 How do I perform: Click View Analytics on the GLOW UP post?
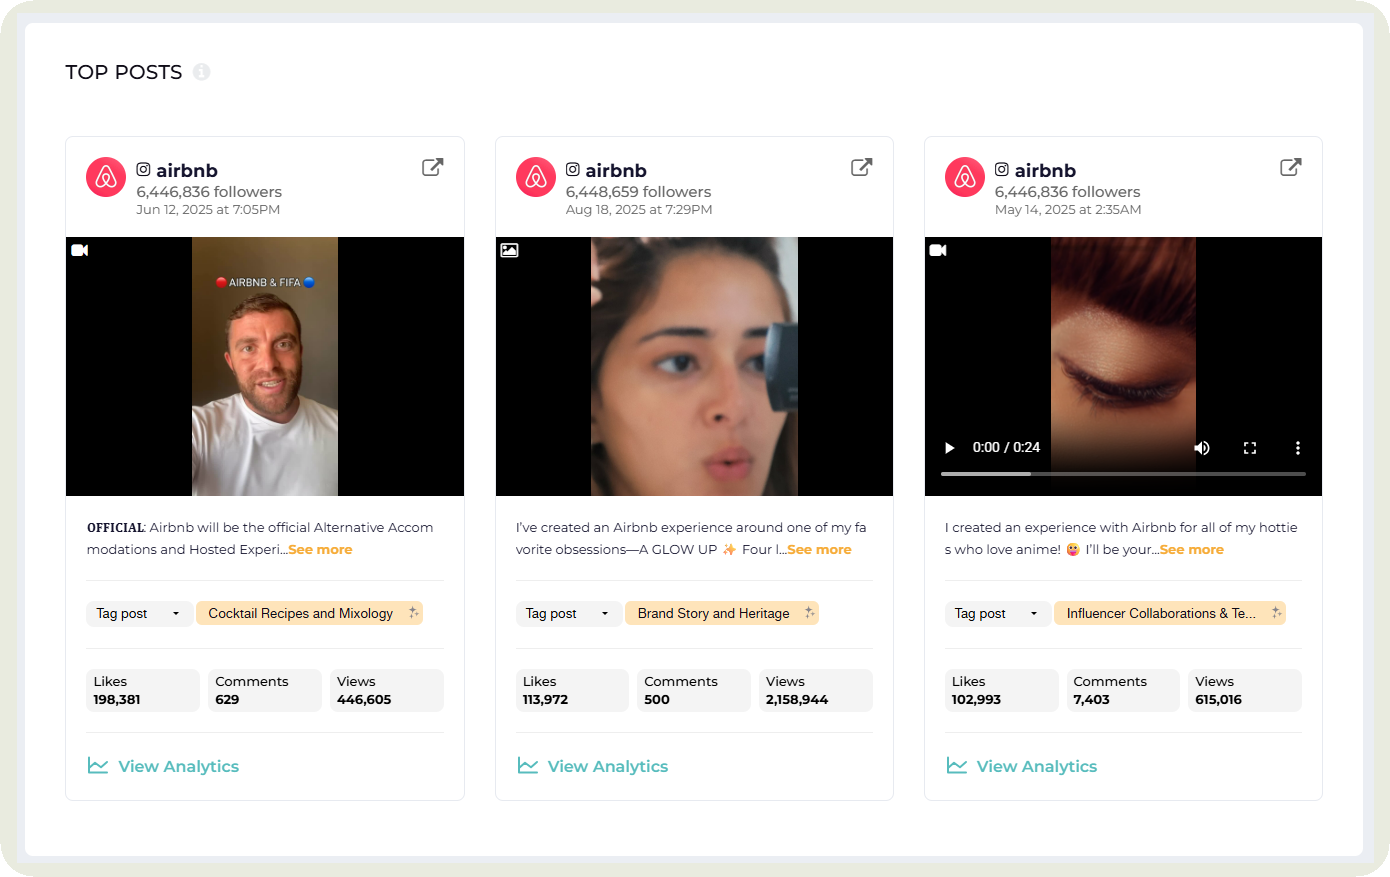point(607,765)
